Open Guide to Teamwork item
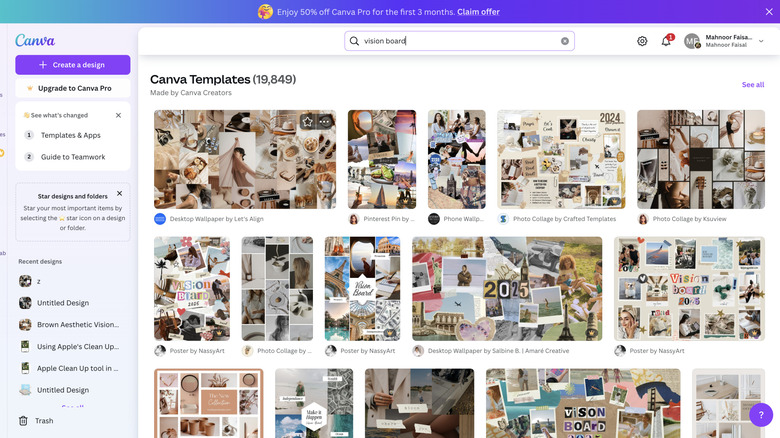 coord(73,157)
